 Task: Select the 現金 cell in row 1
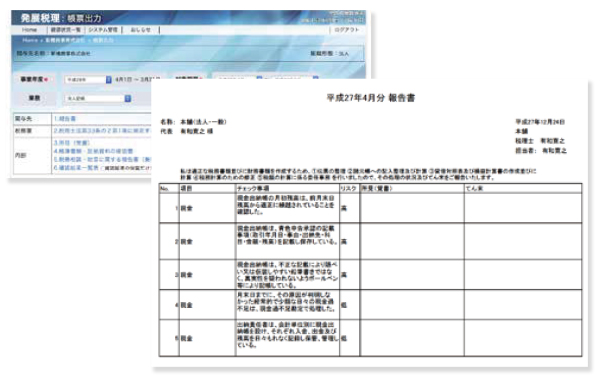coord(207,208)
